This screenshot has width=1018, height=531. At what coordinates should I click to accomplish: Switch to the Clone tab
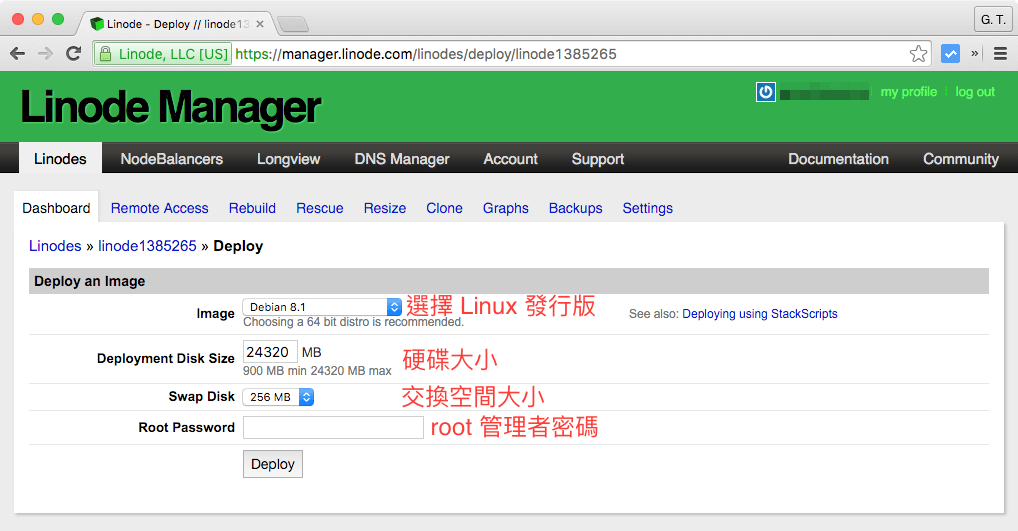(x=444, y=208)
